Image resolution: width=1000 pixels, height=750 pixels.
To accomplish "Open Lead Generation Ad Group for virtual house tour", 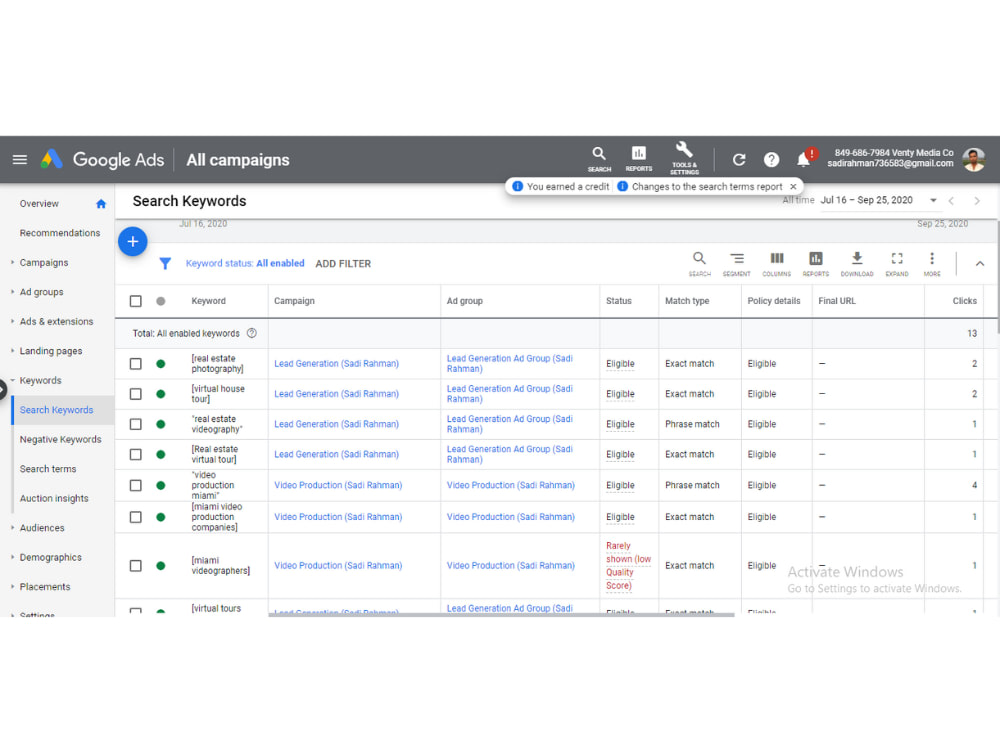I will [x=510, y=394].
